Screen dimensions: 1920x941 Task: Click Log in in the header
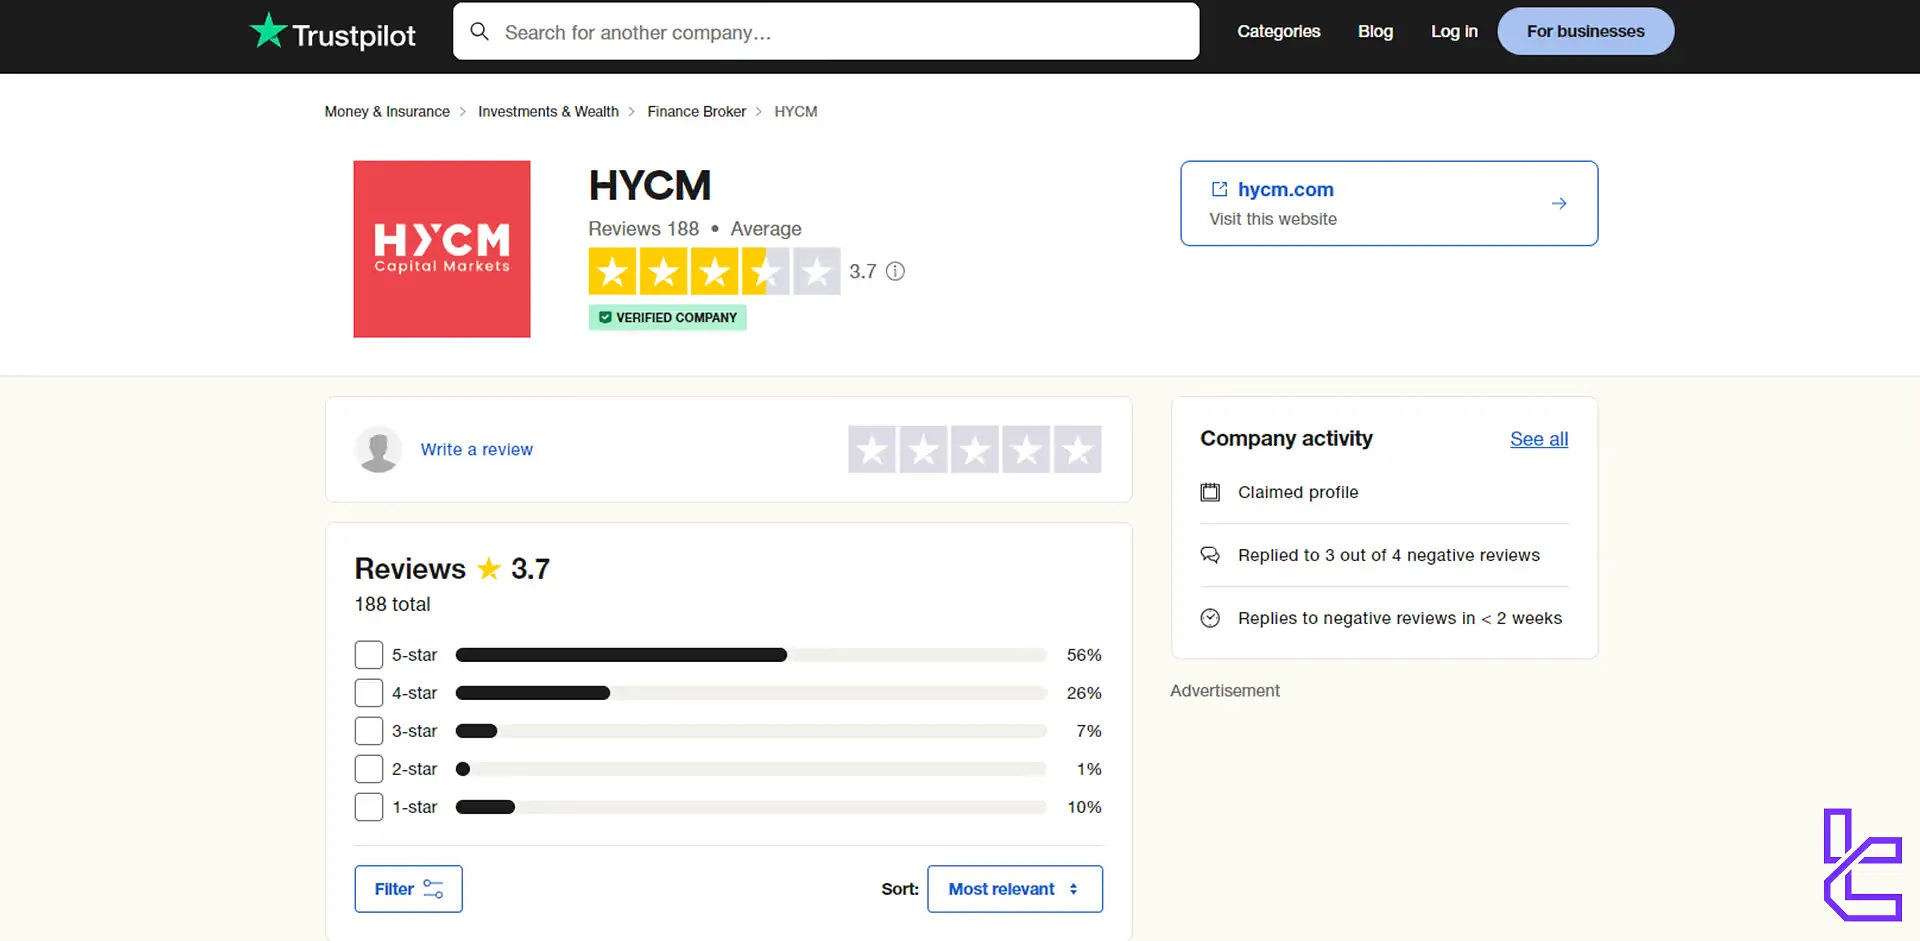pyautogui.click(x=1454, y=31)
